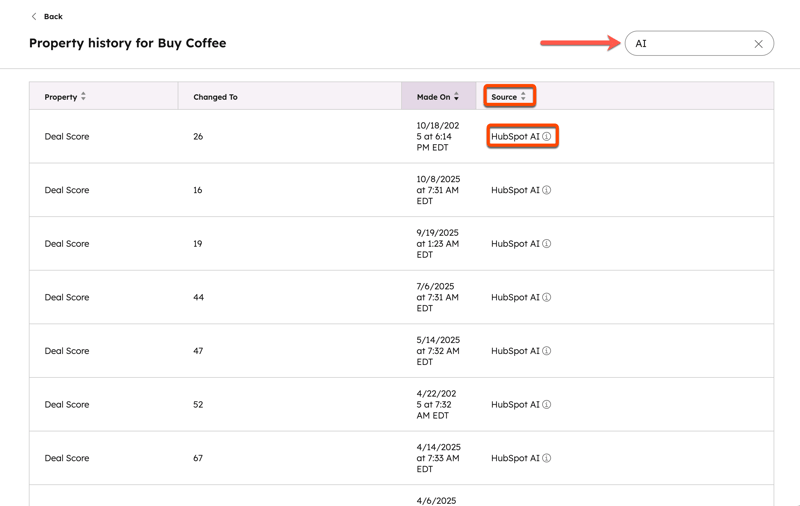Go Back to previous page
The height and width of the screenshot is (506, 800).
[53, 17]
